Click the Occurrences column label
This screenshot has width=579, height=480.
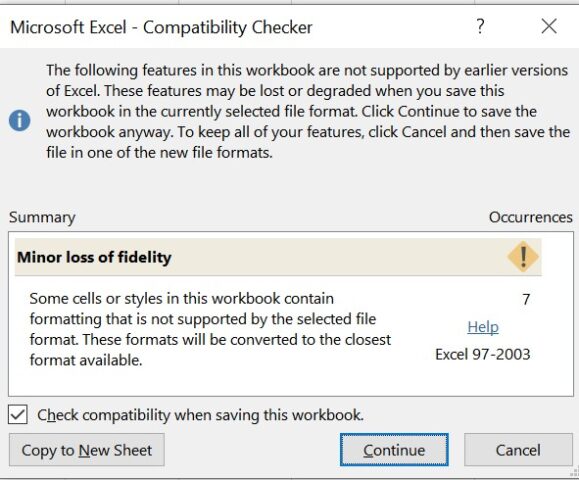click(x=531, y=217)
